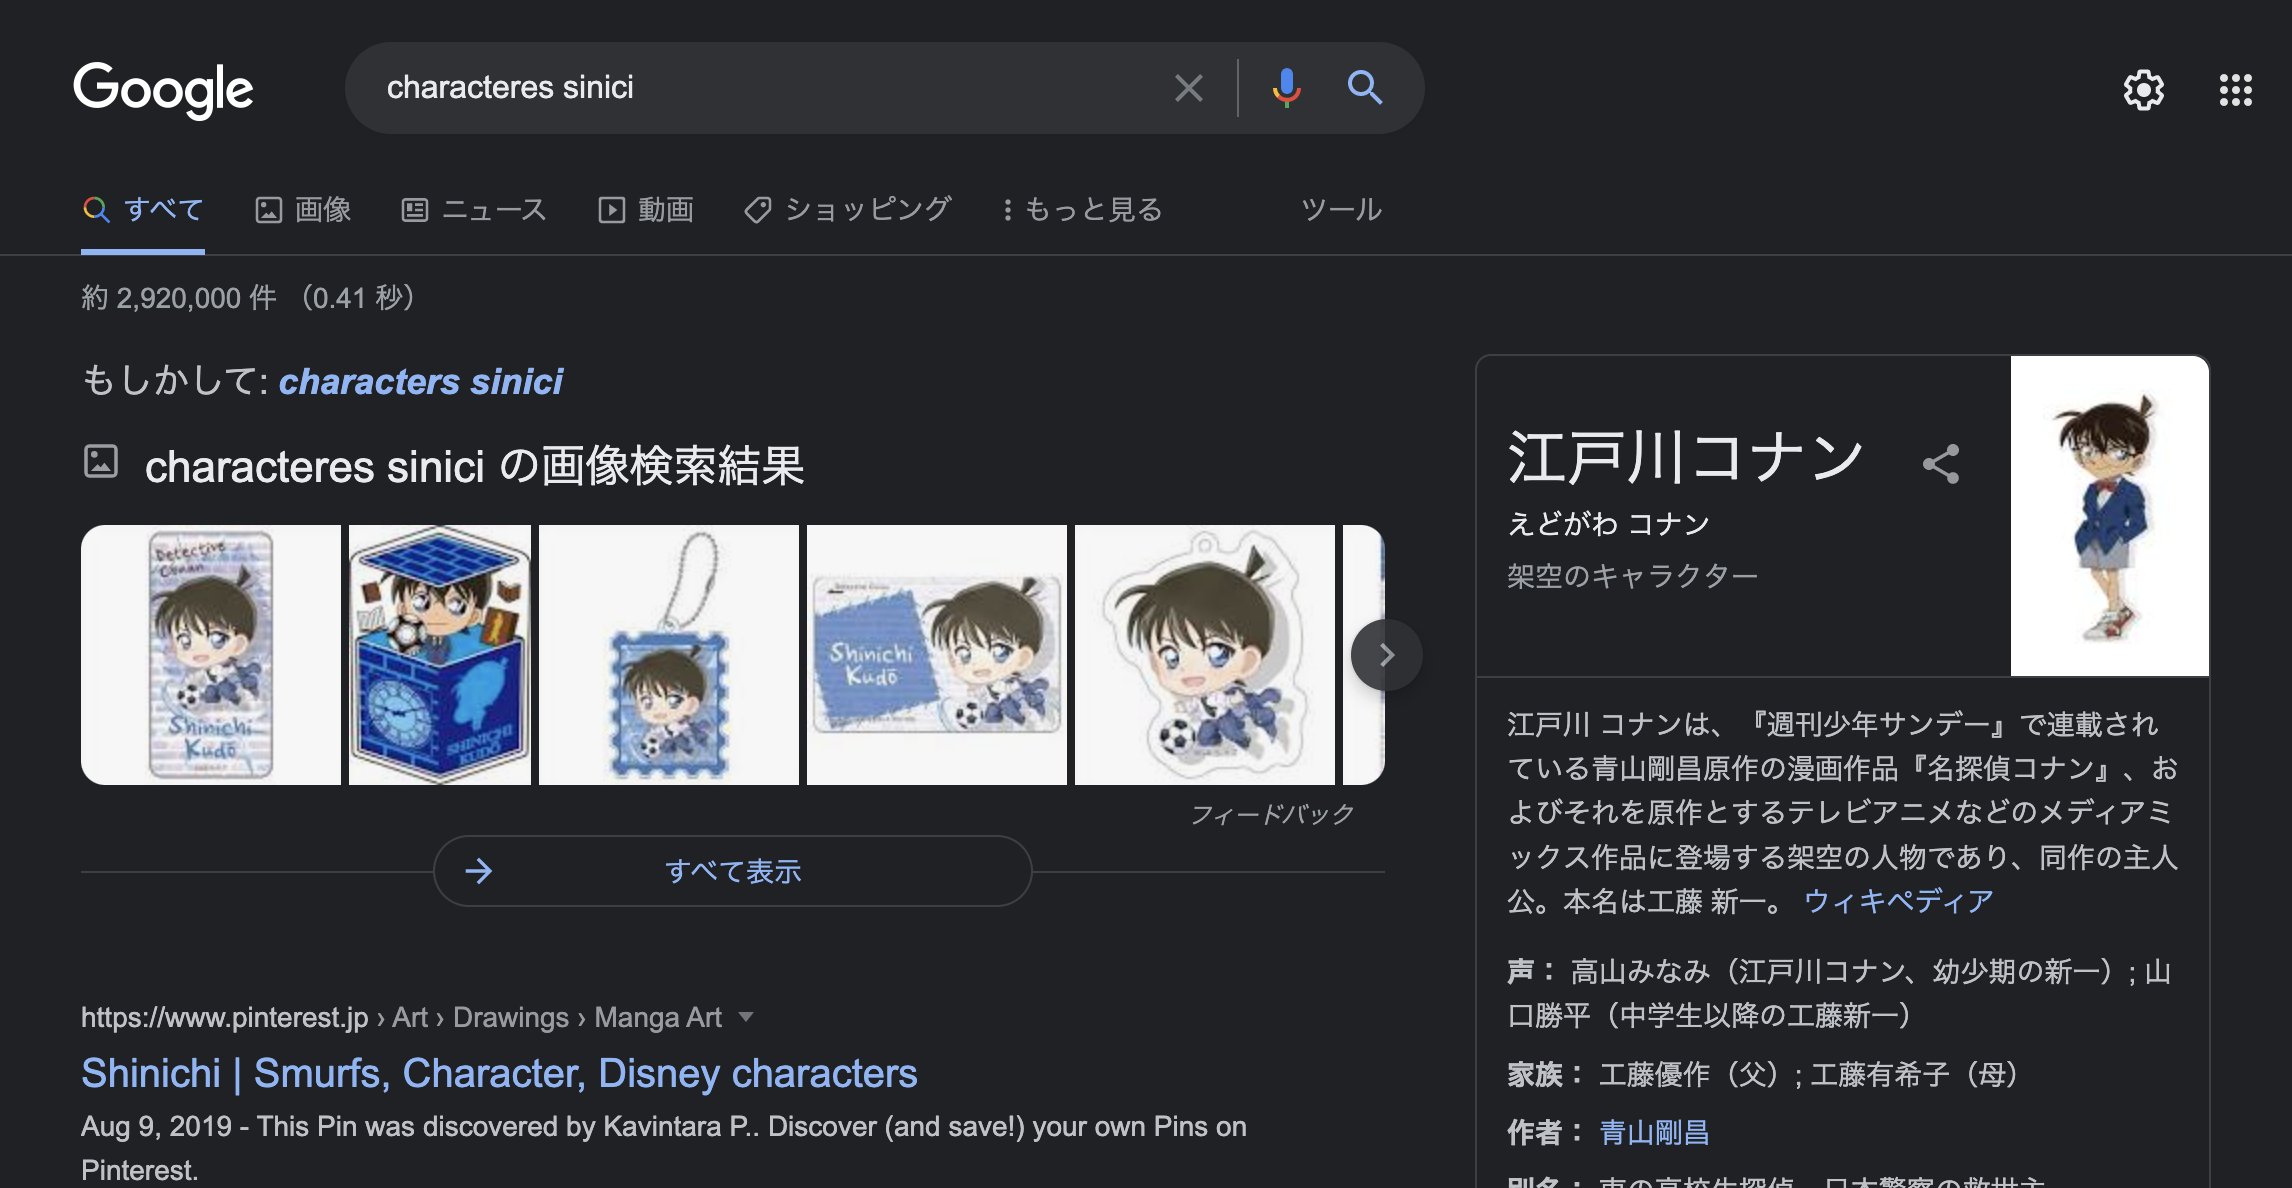Open the Google apps grid
Image resolution: width=2292 pixels, height=1188 pixels.
pyautogui.click(x=2235, y=90)
